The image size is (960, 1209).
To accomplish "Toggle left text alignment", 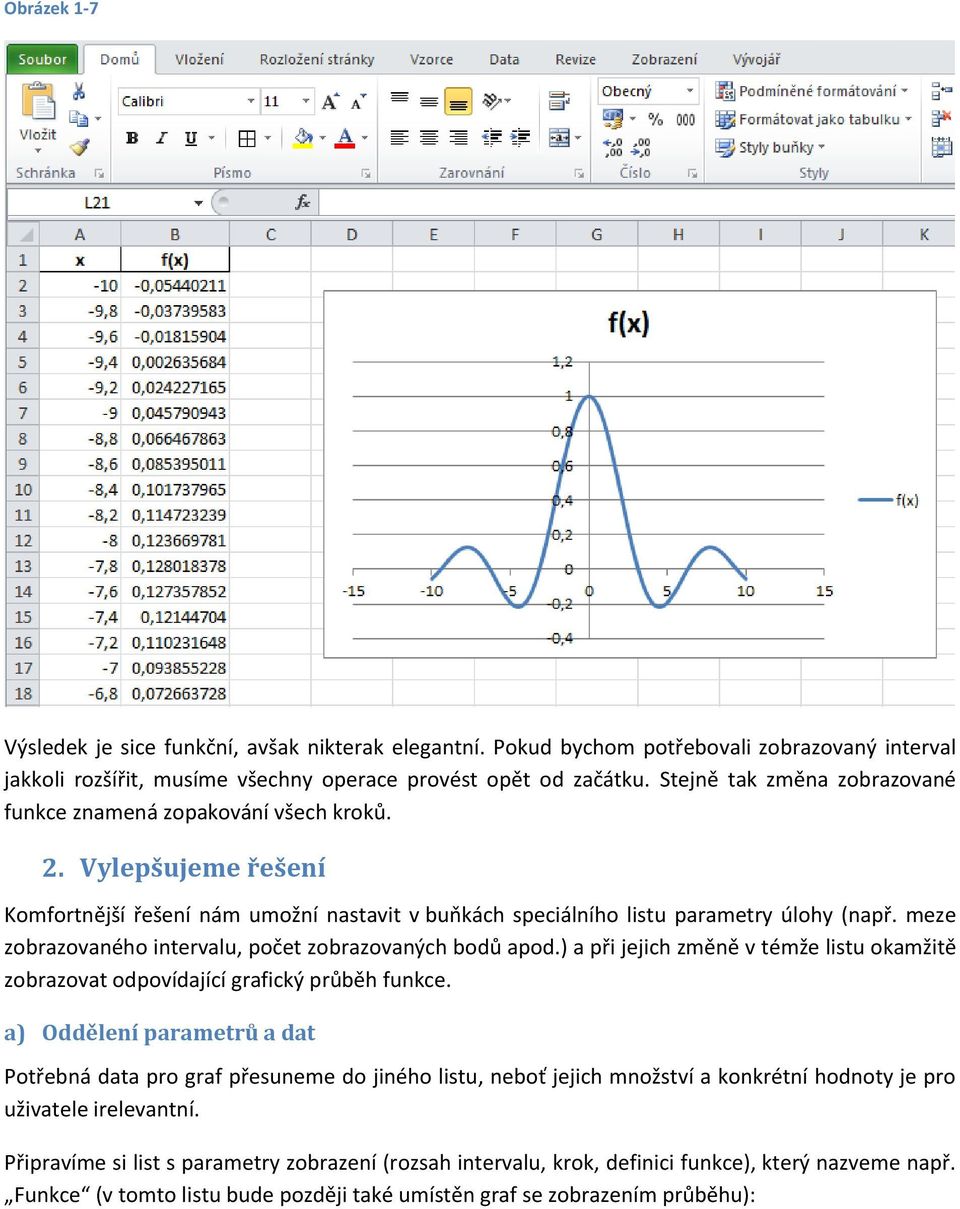I will [400, 137].
